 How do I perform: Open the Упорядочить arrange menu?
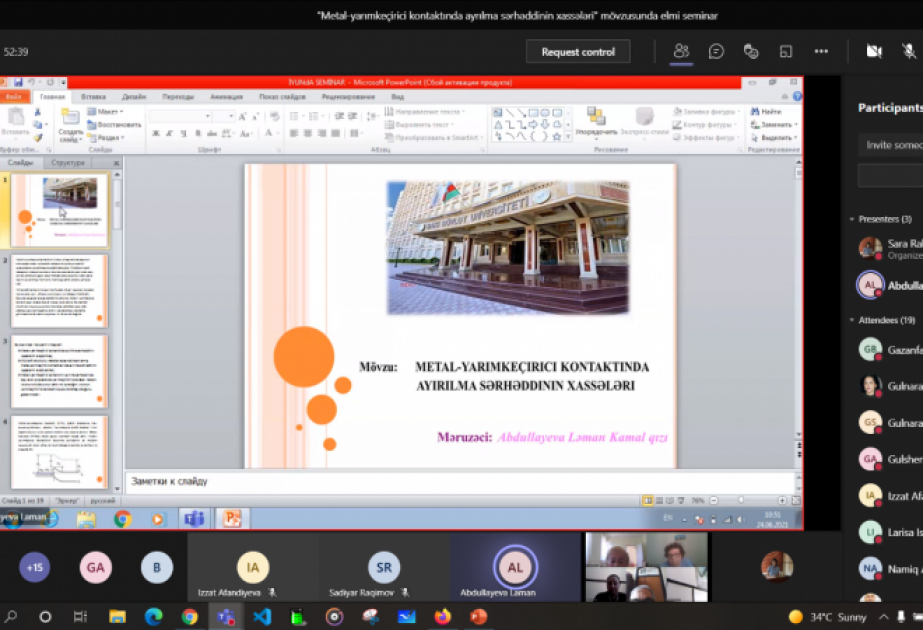[x=596, y=121]
